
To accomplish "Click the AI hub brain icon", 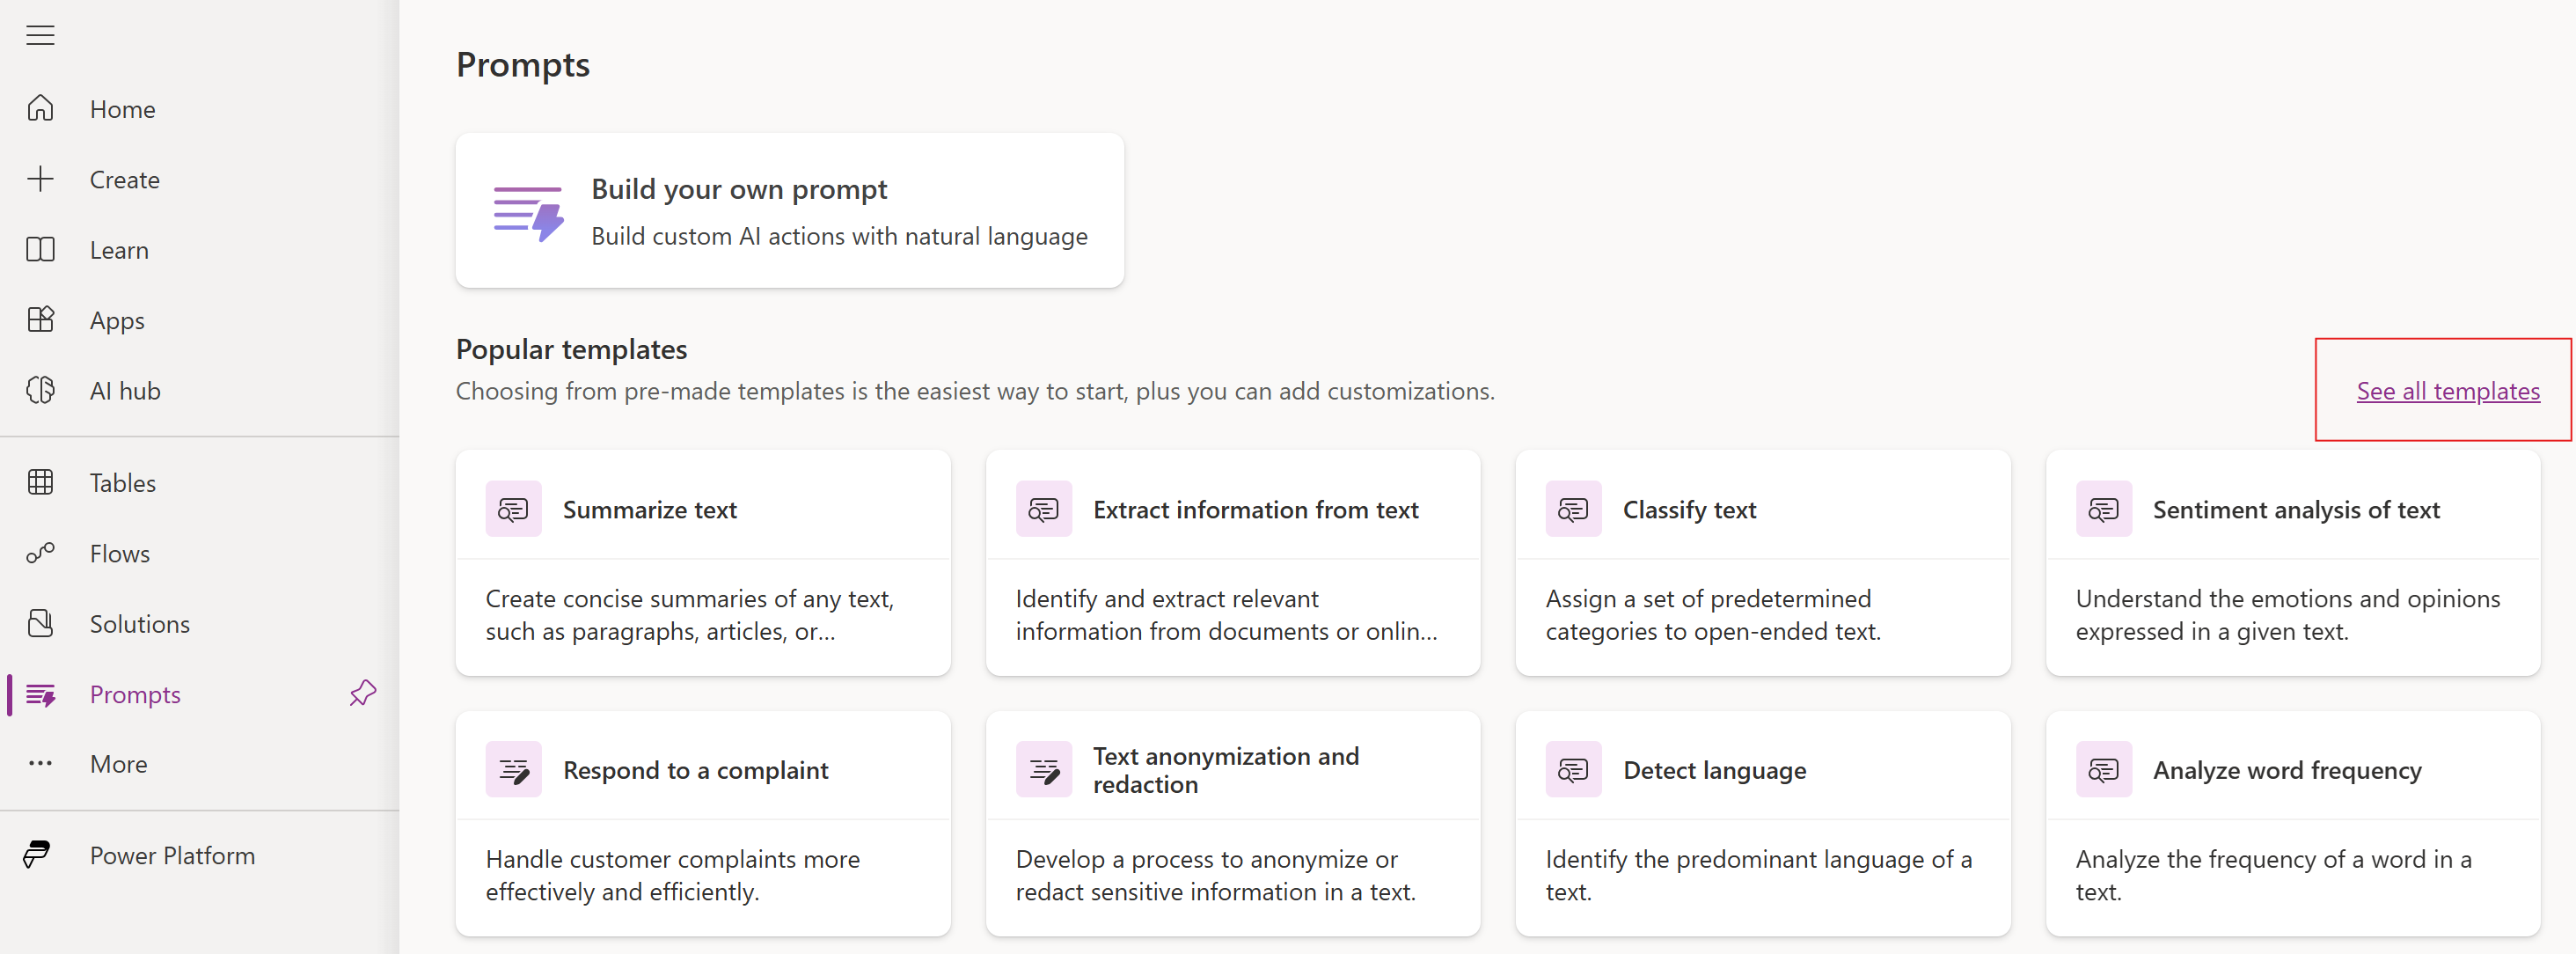I will pyautogui.click(x=40, y=390).
